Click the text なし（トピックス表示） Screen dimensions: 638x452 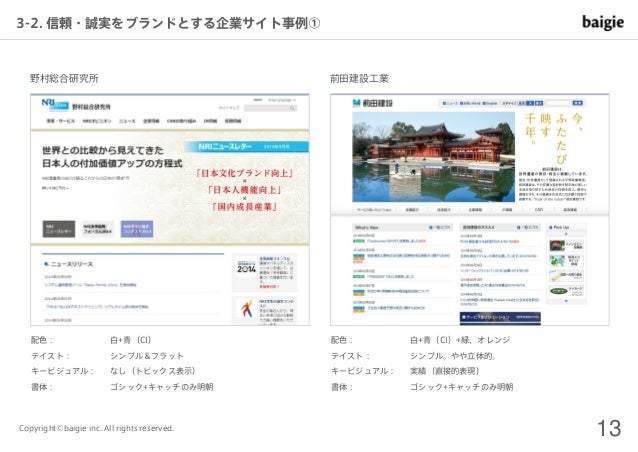[153, 371]
